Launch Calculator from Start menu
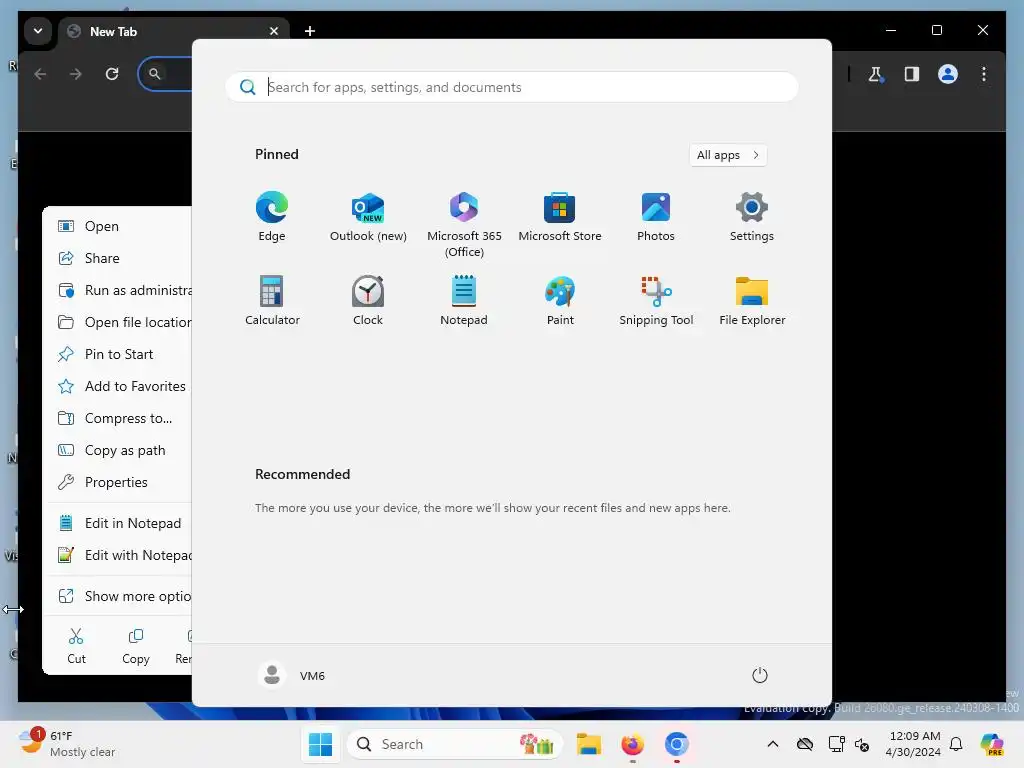The height and width of the screenshot is (768, 1024). click(272, 301)
